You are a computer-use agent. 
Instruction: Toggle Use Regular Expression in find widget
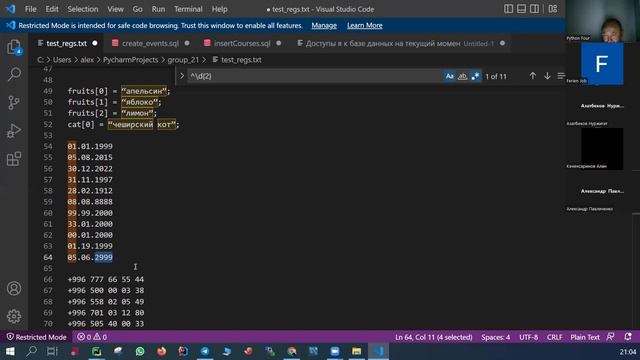[475, 76]
